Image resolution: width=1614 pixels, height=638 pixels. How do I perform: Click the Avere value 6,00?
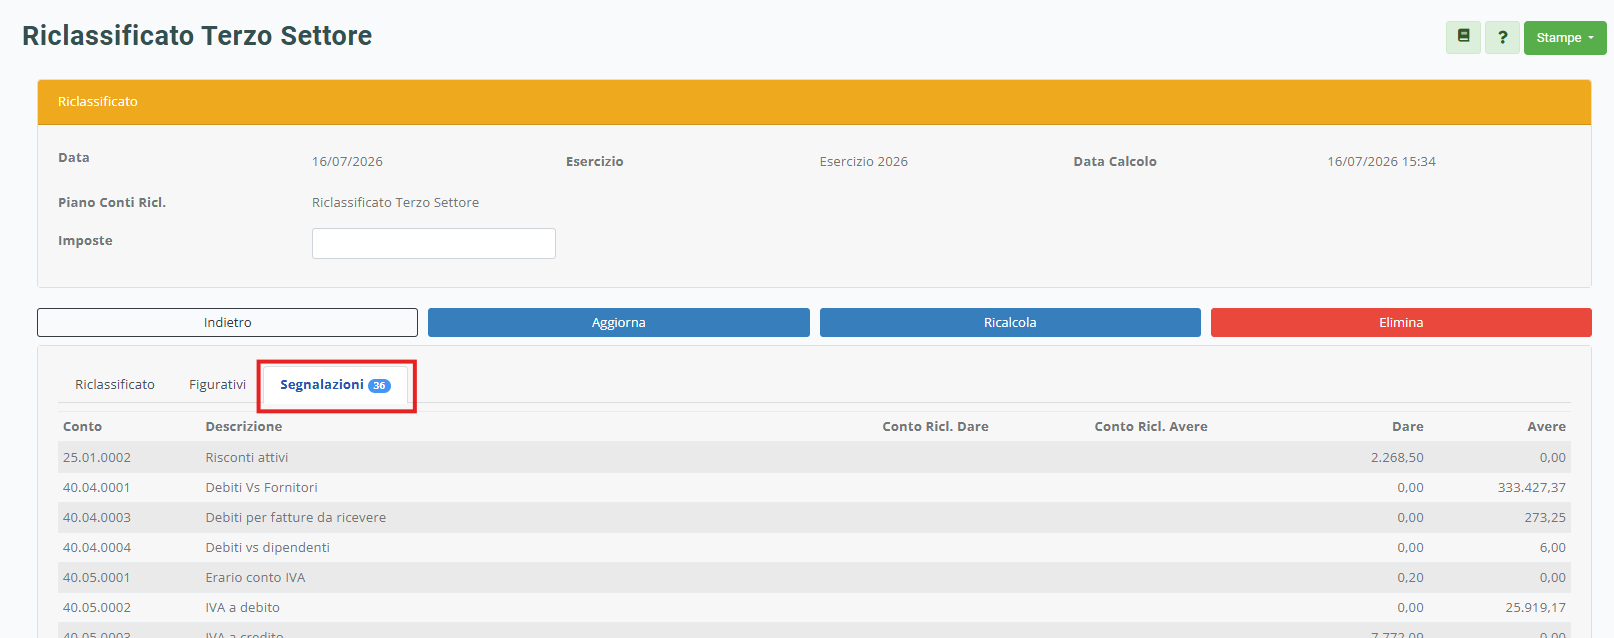tap(1553, 547)
